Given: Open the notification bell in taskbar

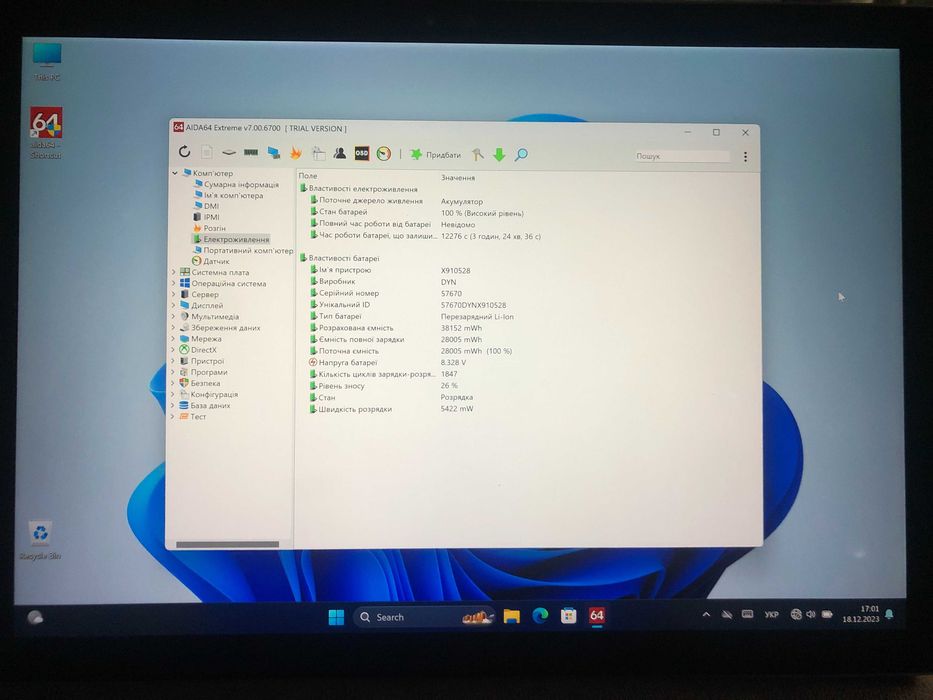Looking at the screenshot, I should 889,614.
